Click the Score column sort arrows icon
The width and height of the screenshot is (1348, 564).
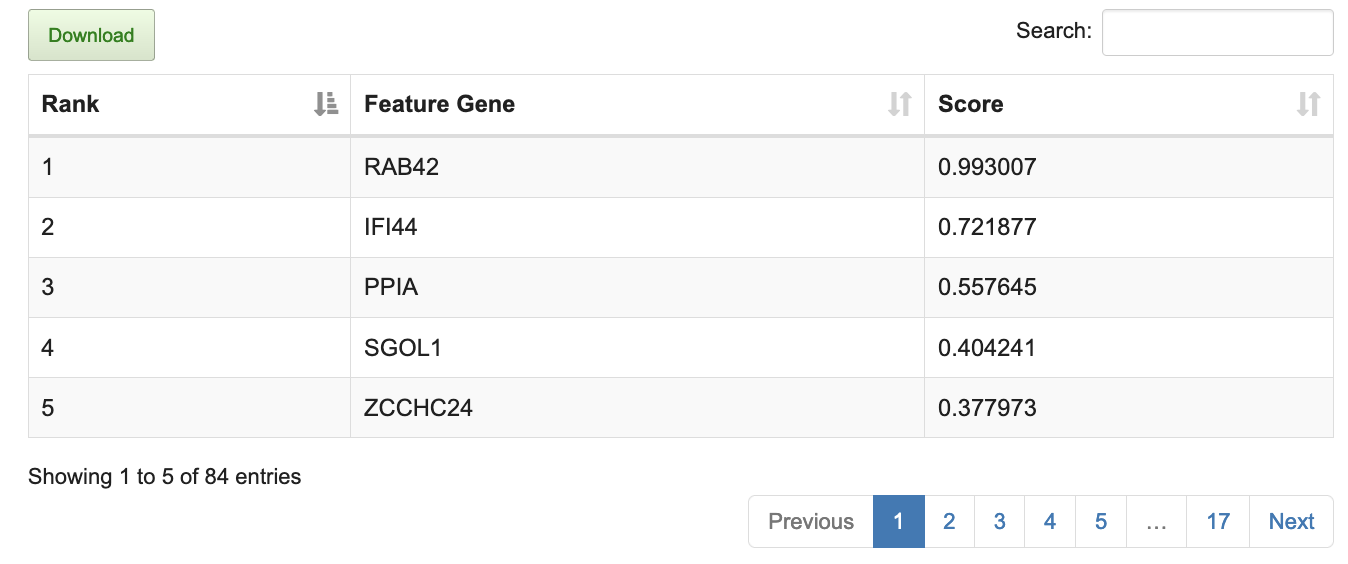pyautogui.click(x=1308, y=104)
